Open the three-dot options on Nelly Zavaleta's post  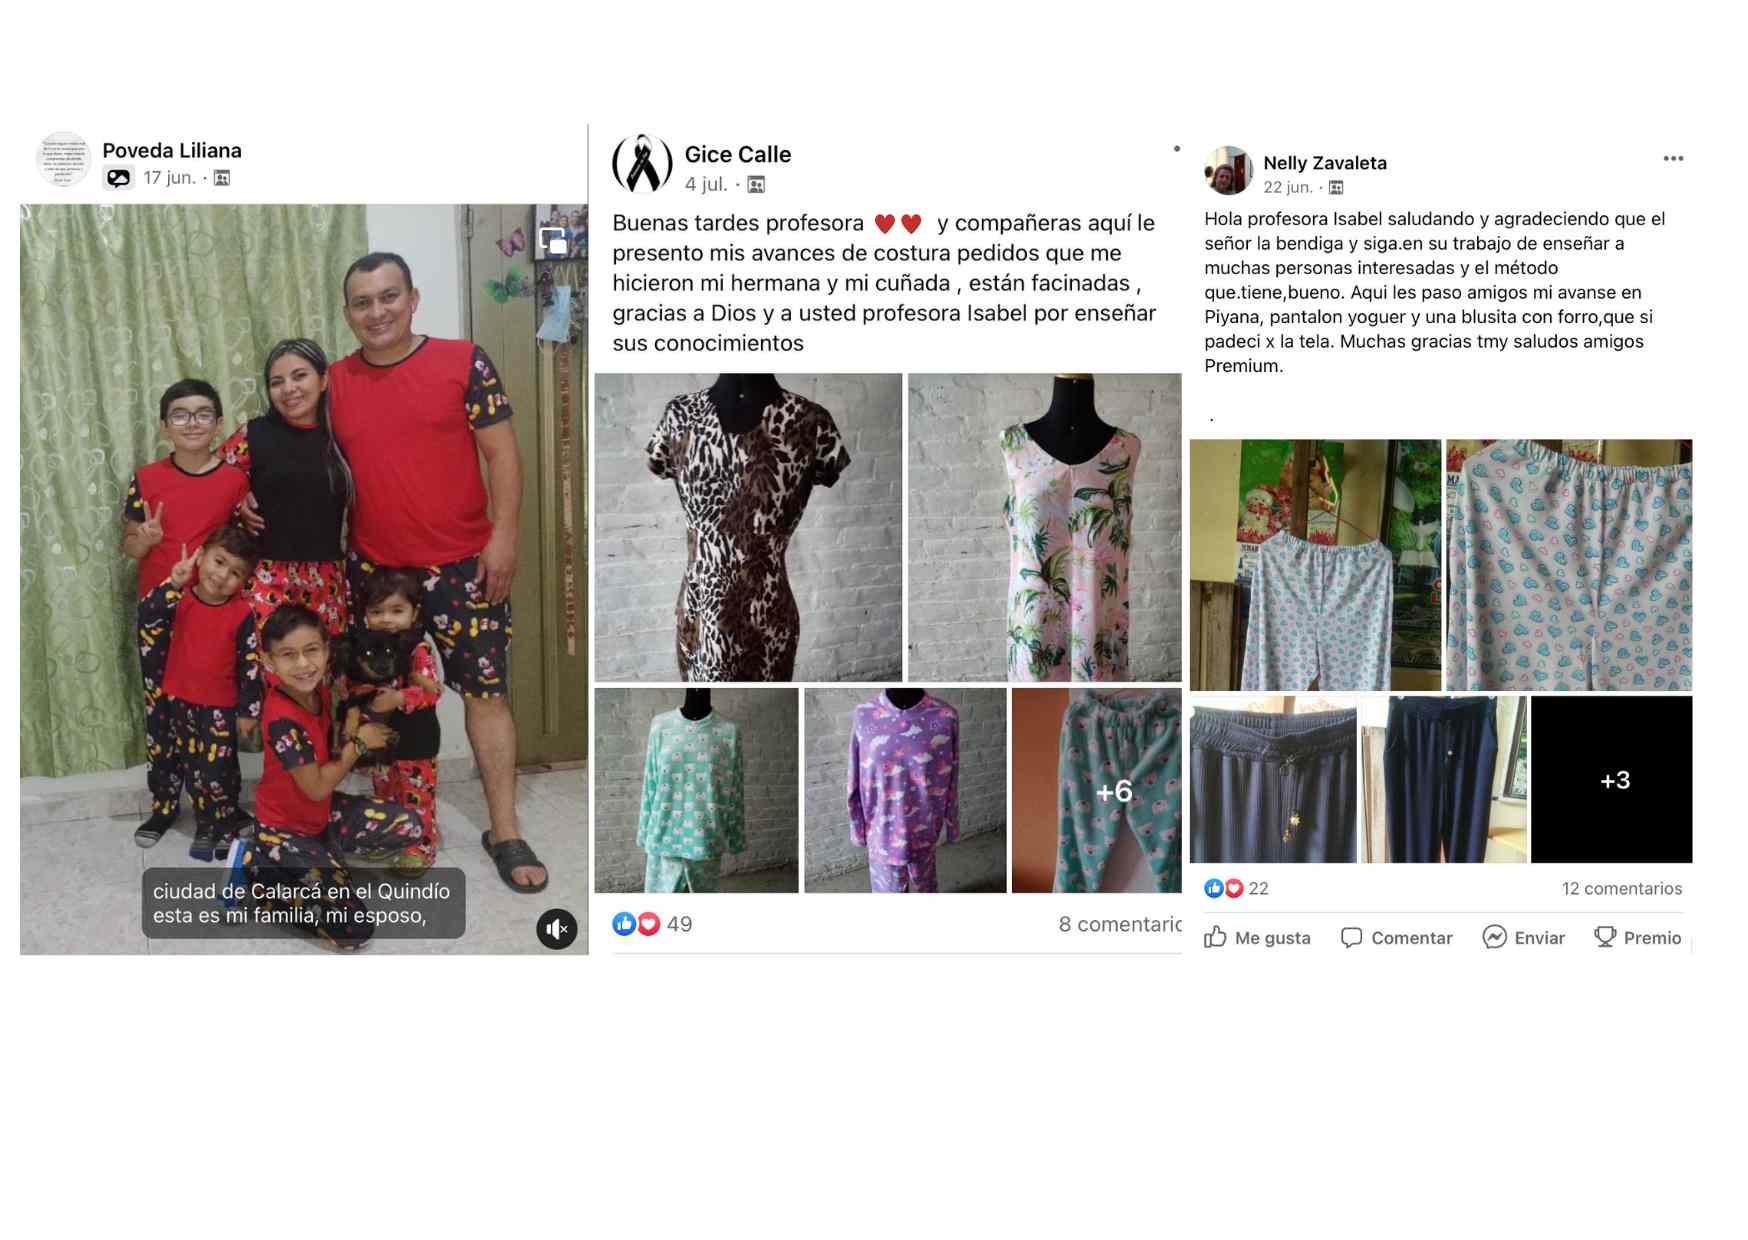[1673, 159]
